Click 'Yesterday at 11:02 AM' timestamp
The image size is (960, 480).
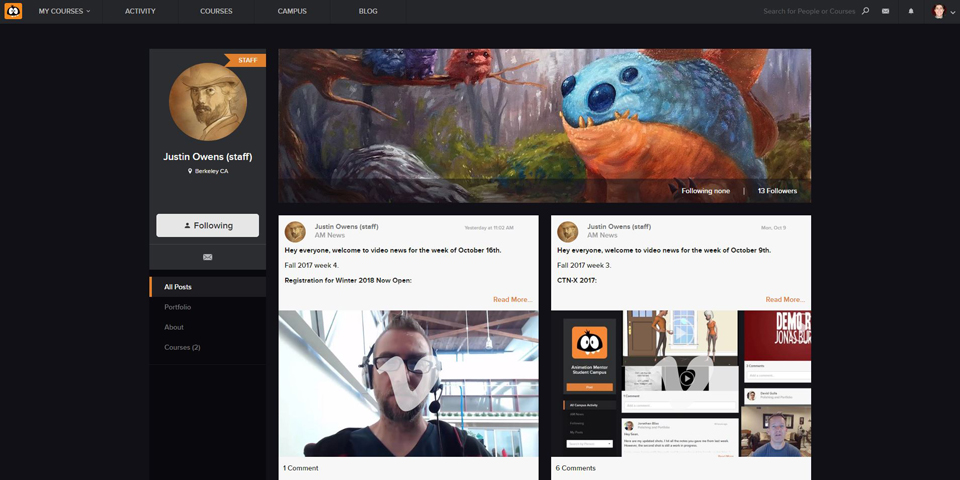tap(489, 228)
